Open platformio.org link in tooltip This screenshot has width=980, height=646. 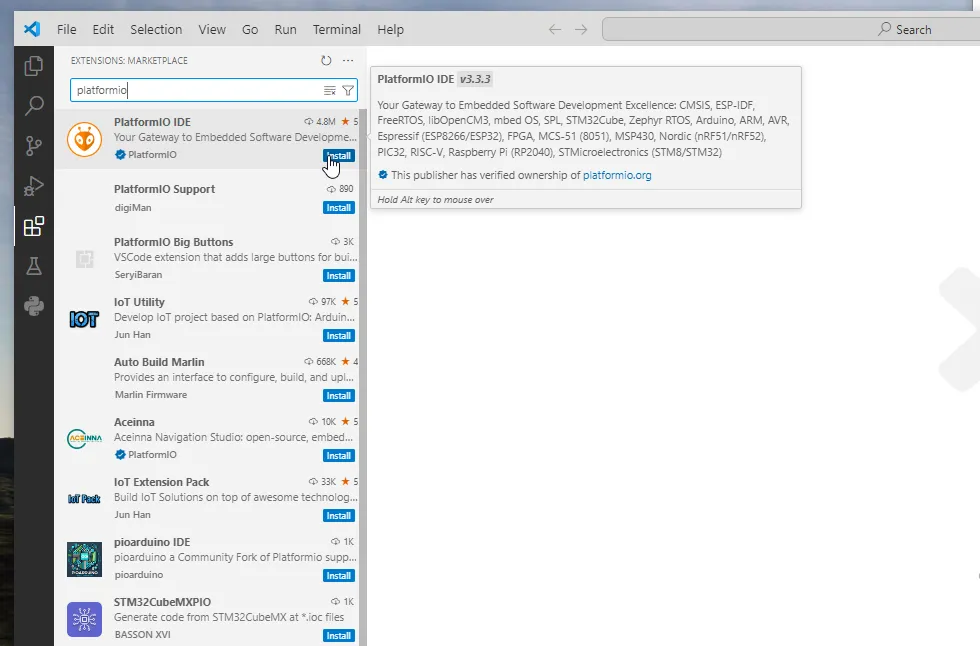point(617,175)
